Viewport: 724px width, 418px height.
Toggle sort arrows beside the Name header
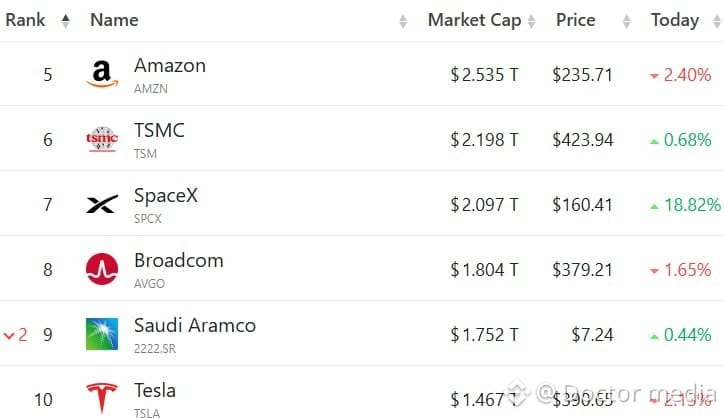(x=403, y=21)
